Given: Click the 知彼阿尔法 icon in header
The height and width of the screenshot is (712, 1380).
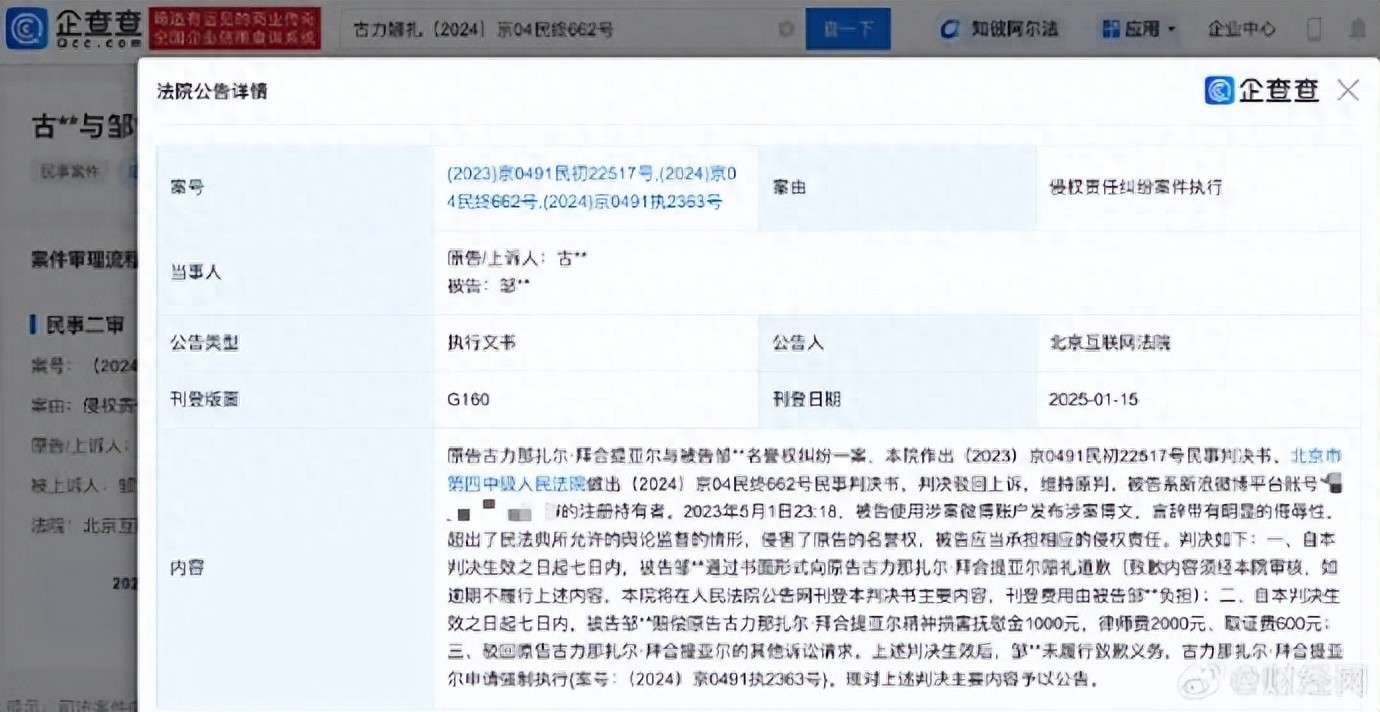Looking at the screenshot, I should click(950, 29).
